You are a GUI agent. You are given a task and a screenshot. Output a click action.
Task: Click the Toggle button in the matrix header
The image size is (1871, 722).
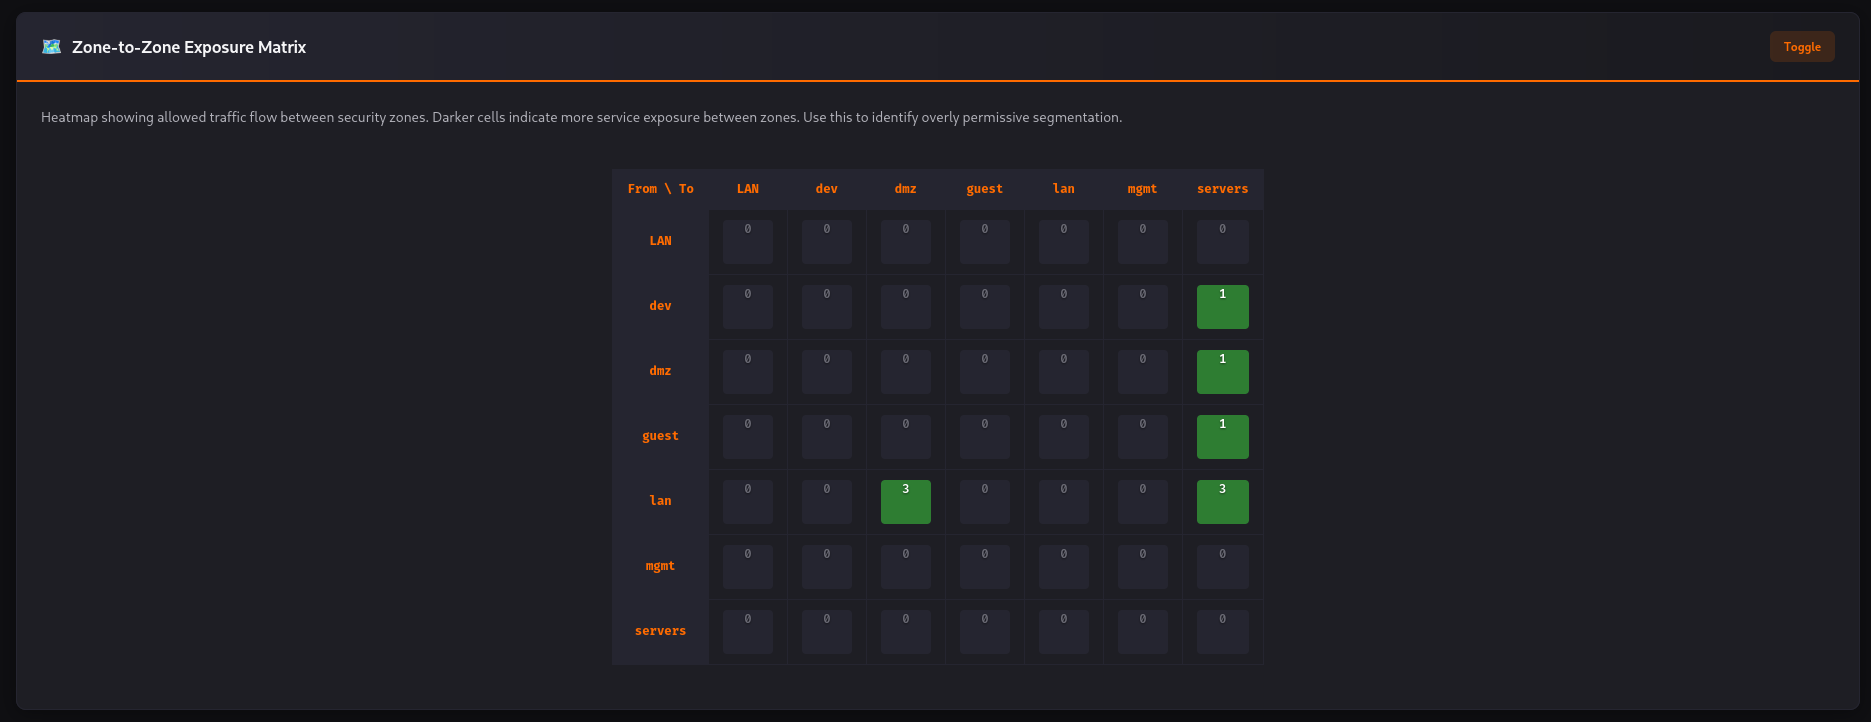[x=1802, y=47]
